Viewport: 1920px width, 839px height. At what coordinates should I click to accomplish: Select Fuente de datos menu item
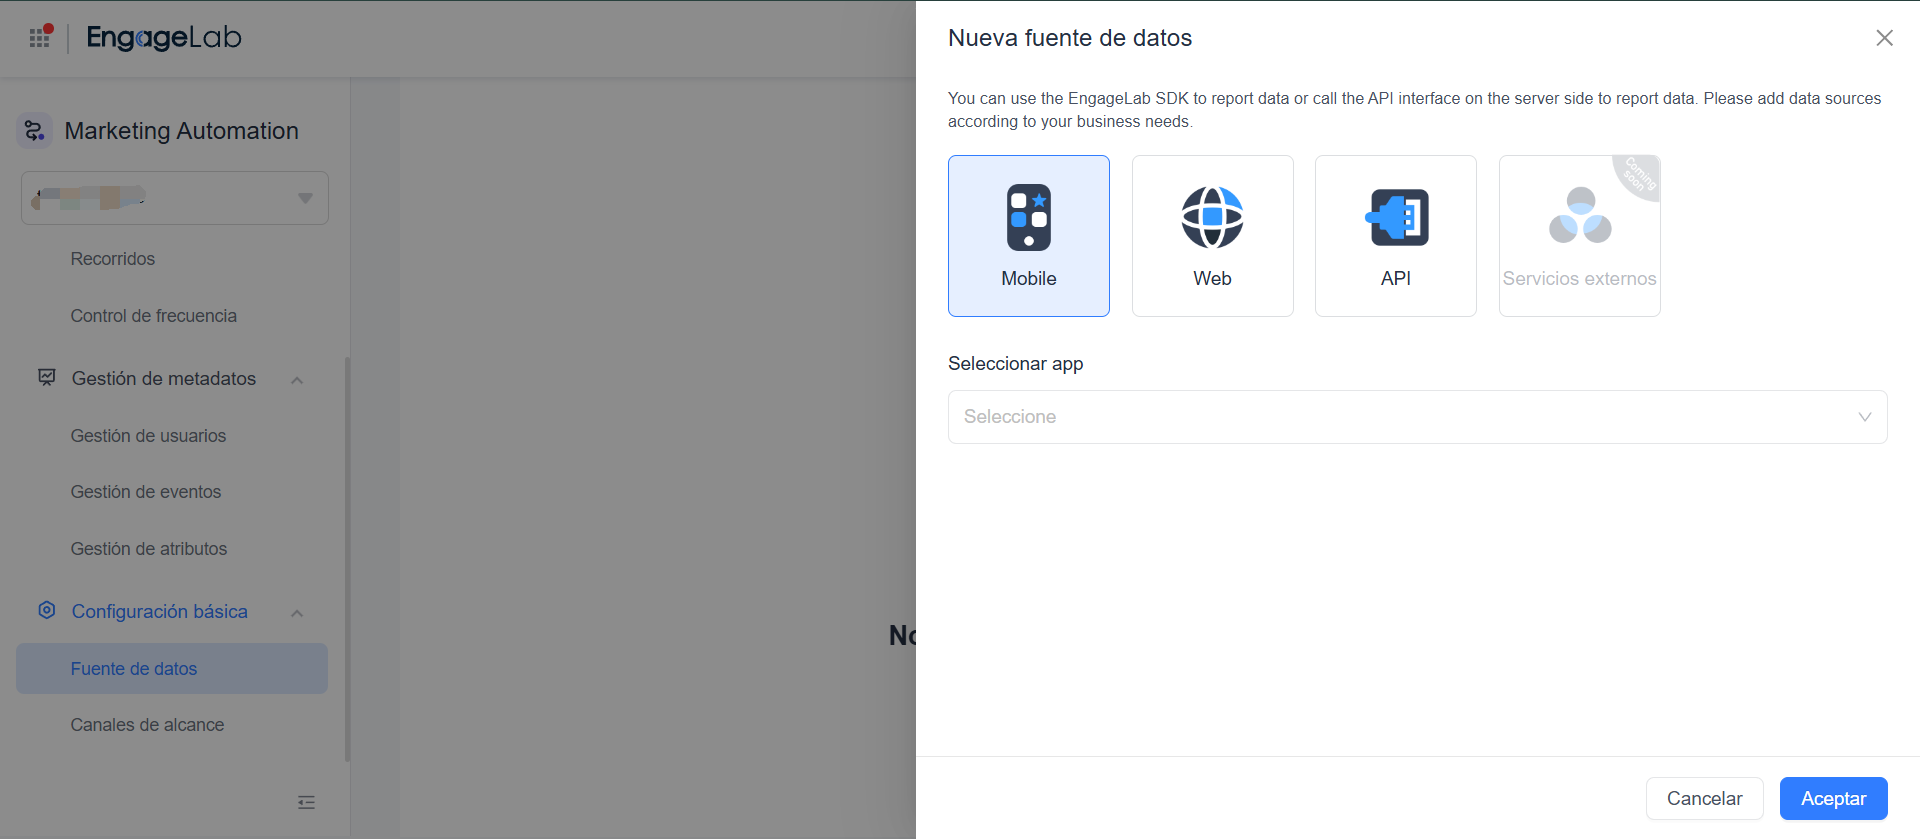tap(172, 669)
